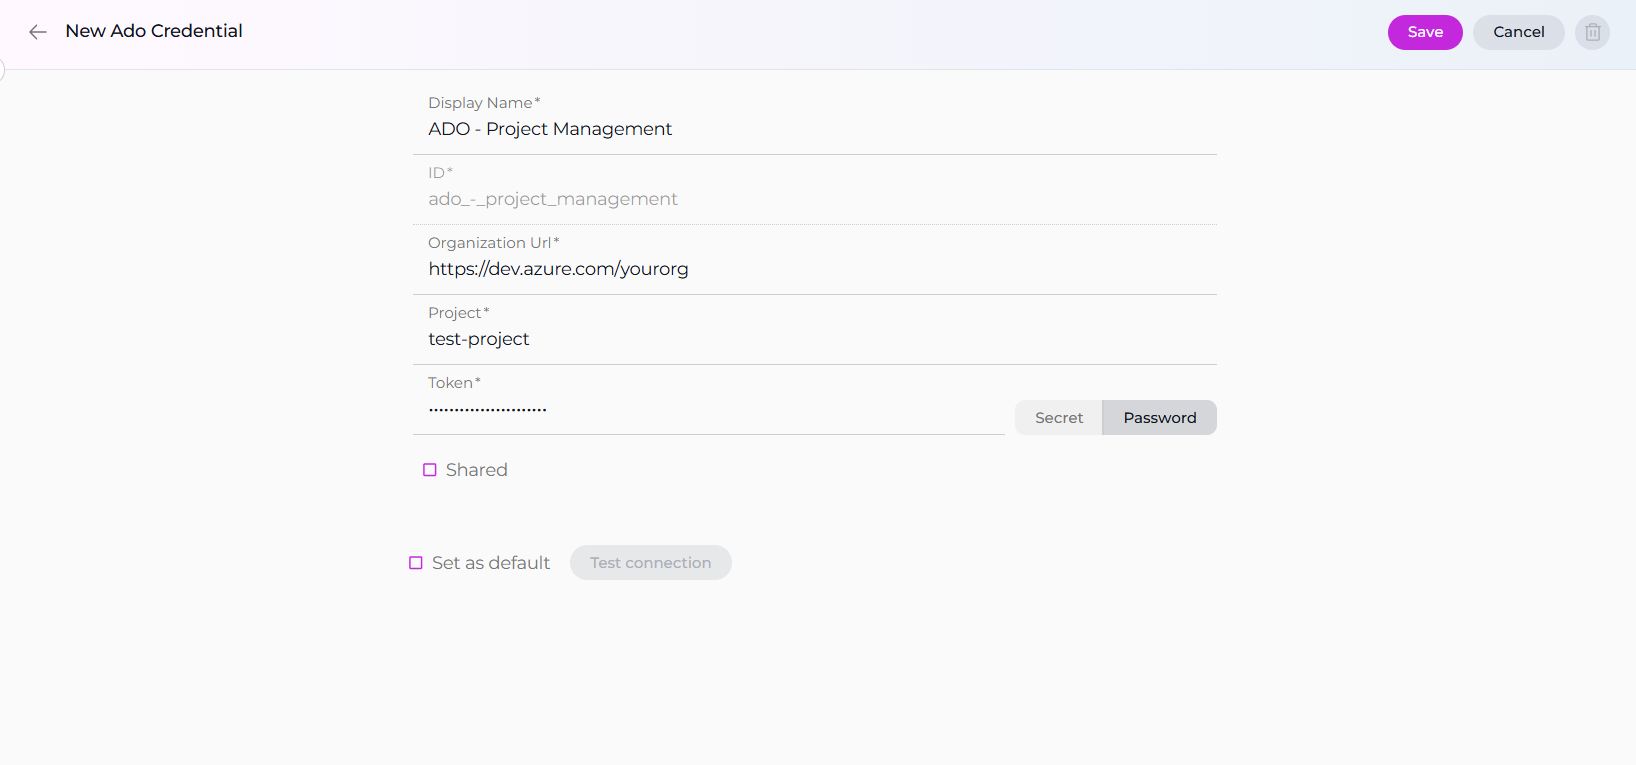Image resolution: width=1636 pixels, height=765 pixels.
Task: Click the 'Set as default' label text
Action: [490, 563]
